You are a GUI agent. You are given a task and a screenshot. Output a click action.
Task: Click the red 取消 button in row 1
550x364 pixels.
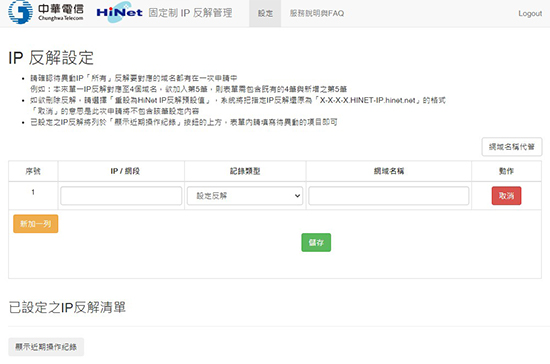pyautogui.click(x=506, y=196)
